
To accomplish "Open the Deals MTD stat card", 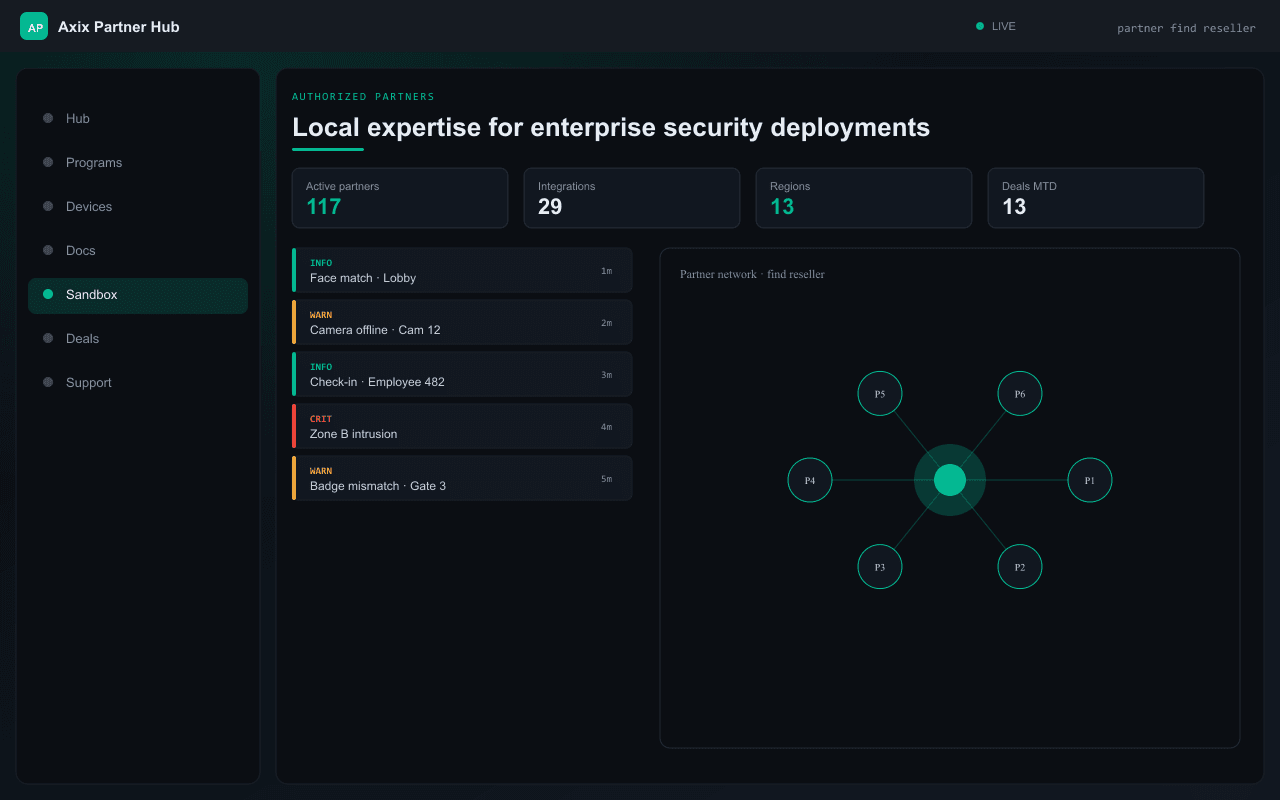I will pos(1096,198).
